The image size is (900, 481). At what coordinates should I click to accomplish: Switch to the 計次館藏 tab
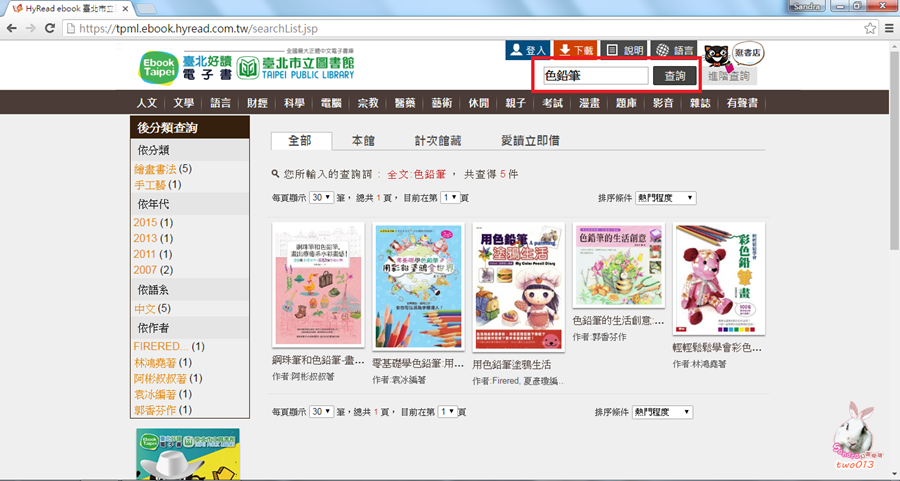pos(439,141)
